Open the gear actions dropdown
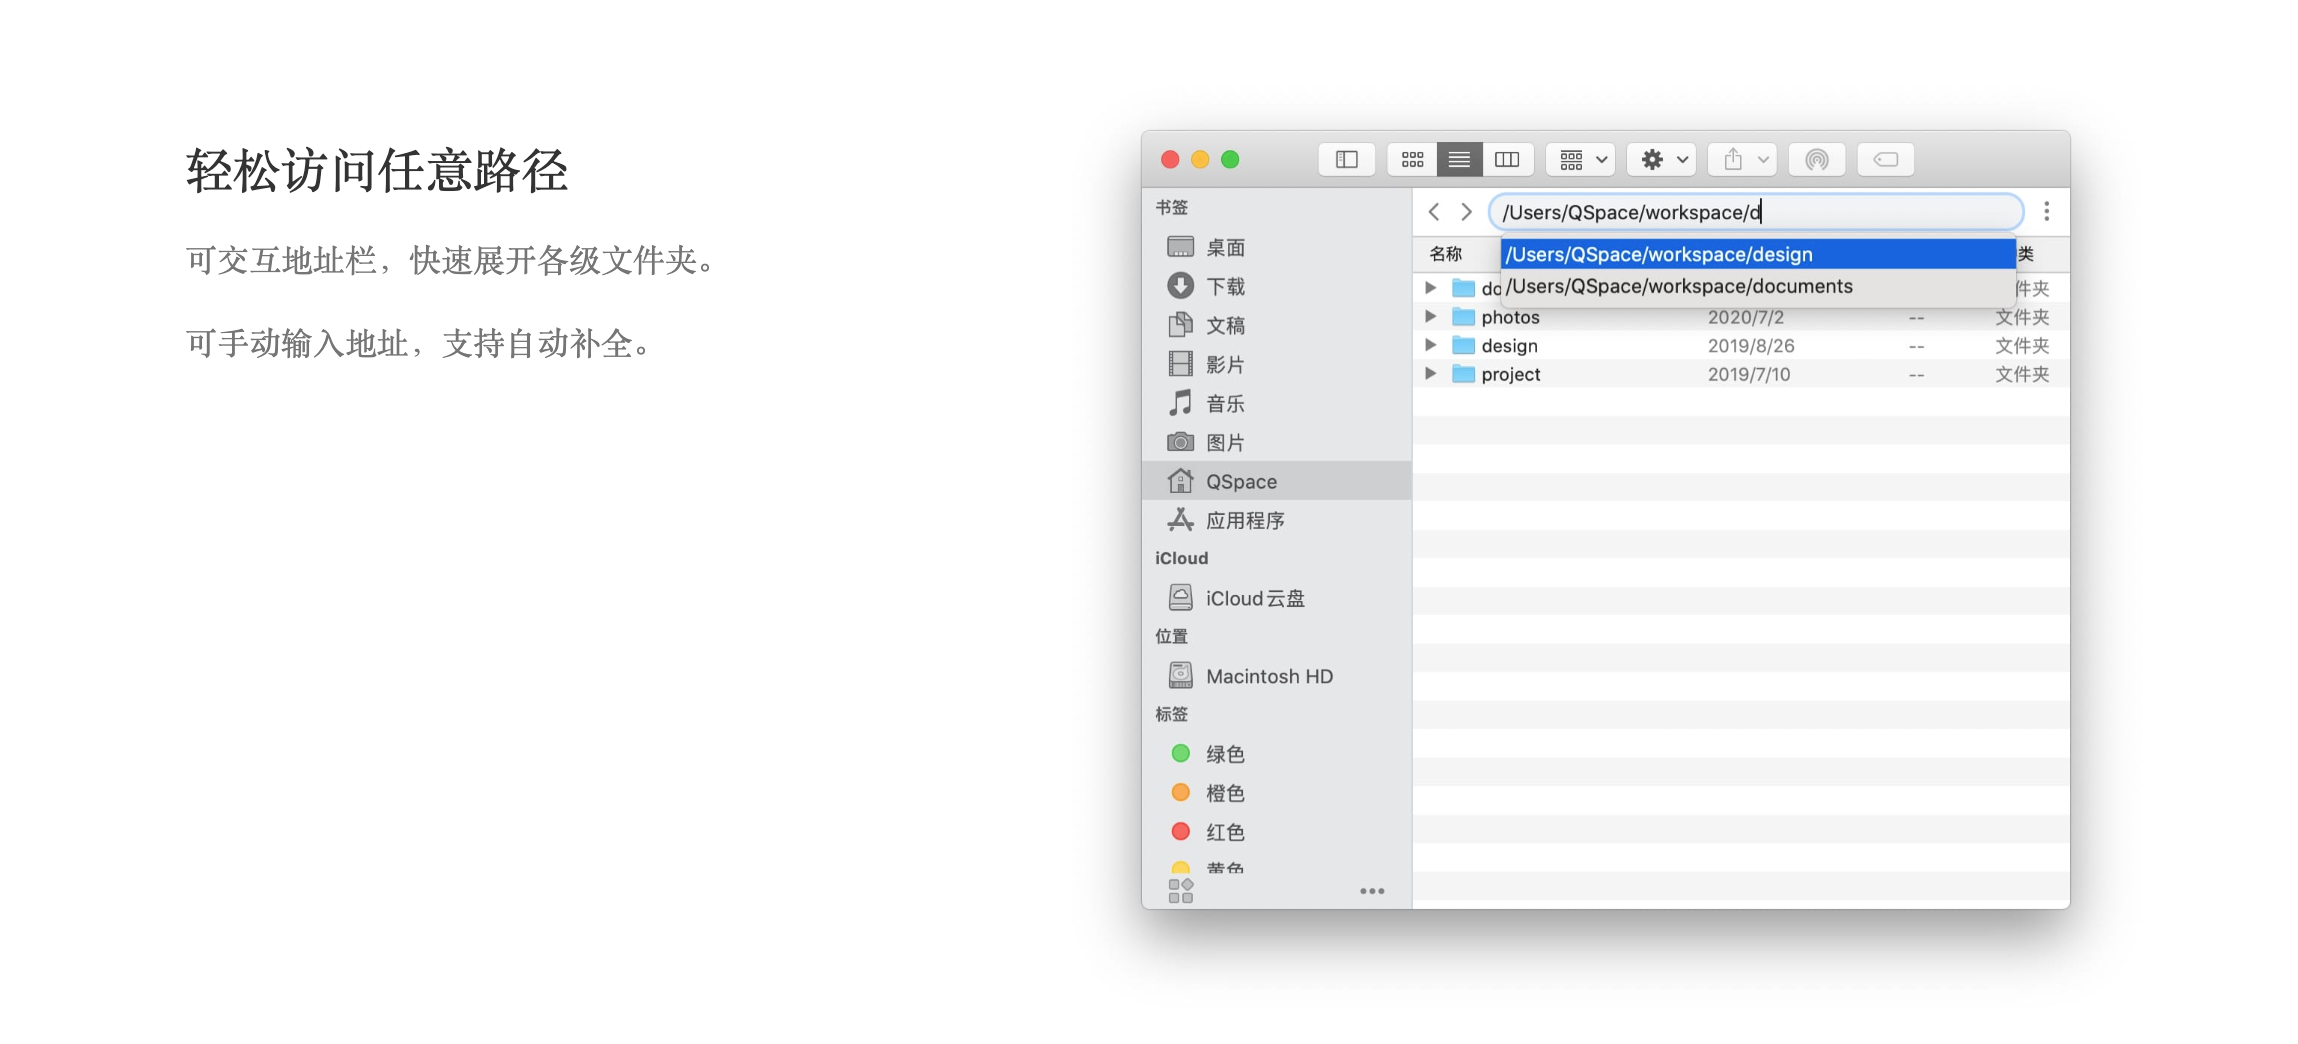The image size is (2298, 1044). 1663,160
